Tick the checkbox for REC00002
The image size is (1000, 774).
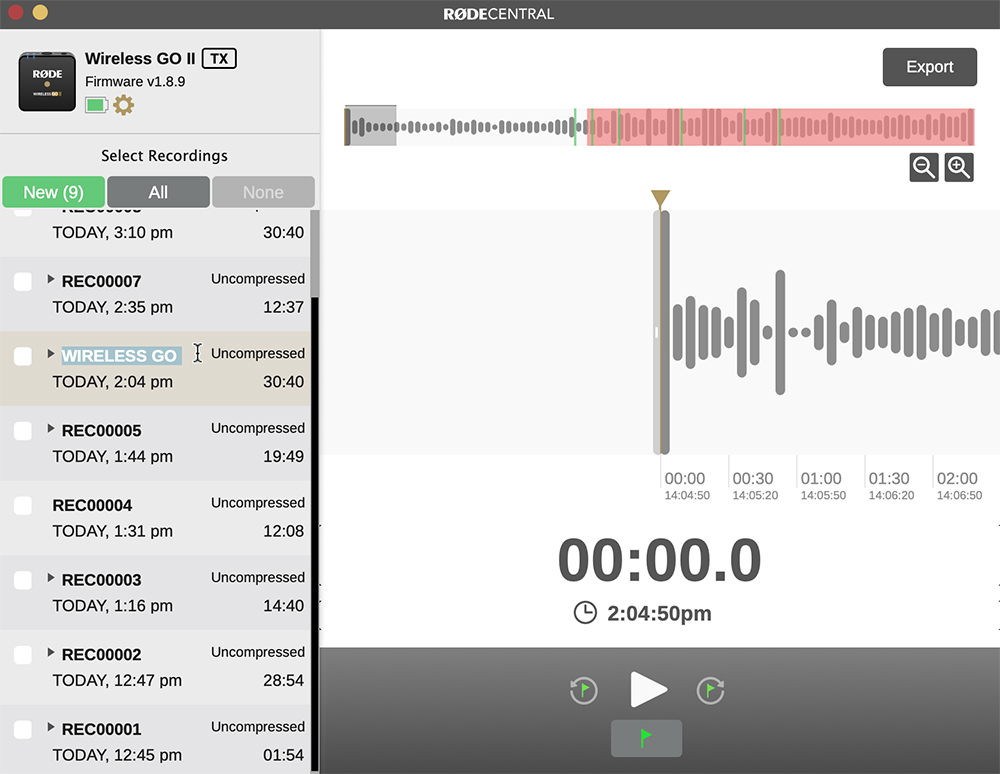pos(23,655)
